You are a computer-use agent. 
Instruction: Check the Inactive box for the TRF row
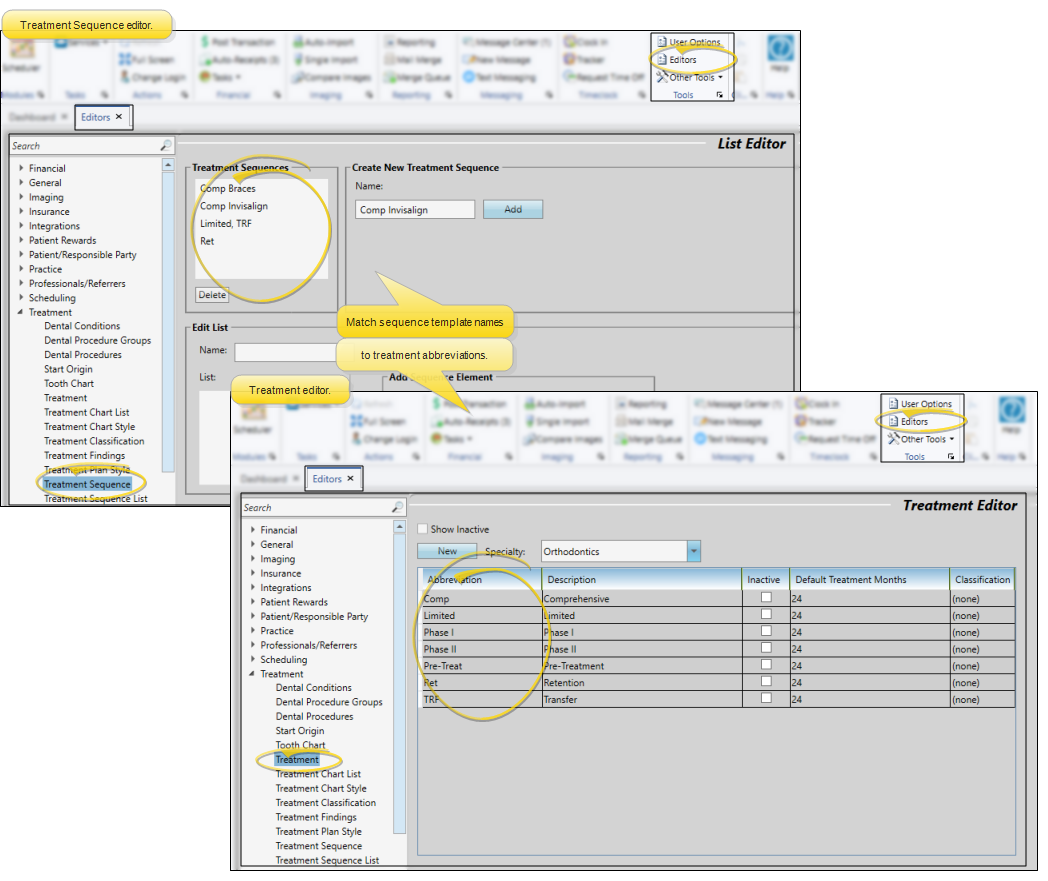[x=766, y=699]
